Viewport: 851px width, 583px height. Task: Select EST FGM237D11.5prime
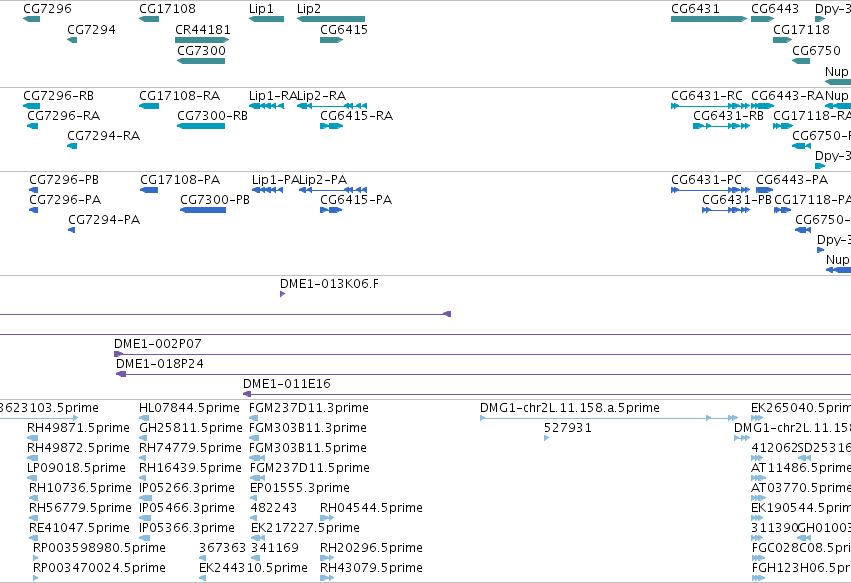pos(258,478)
